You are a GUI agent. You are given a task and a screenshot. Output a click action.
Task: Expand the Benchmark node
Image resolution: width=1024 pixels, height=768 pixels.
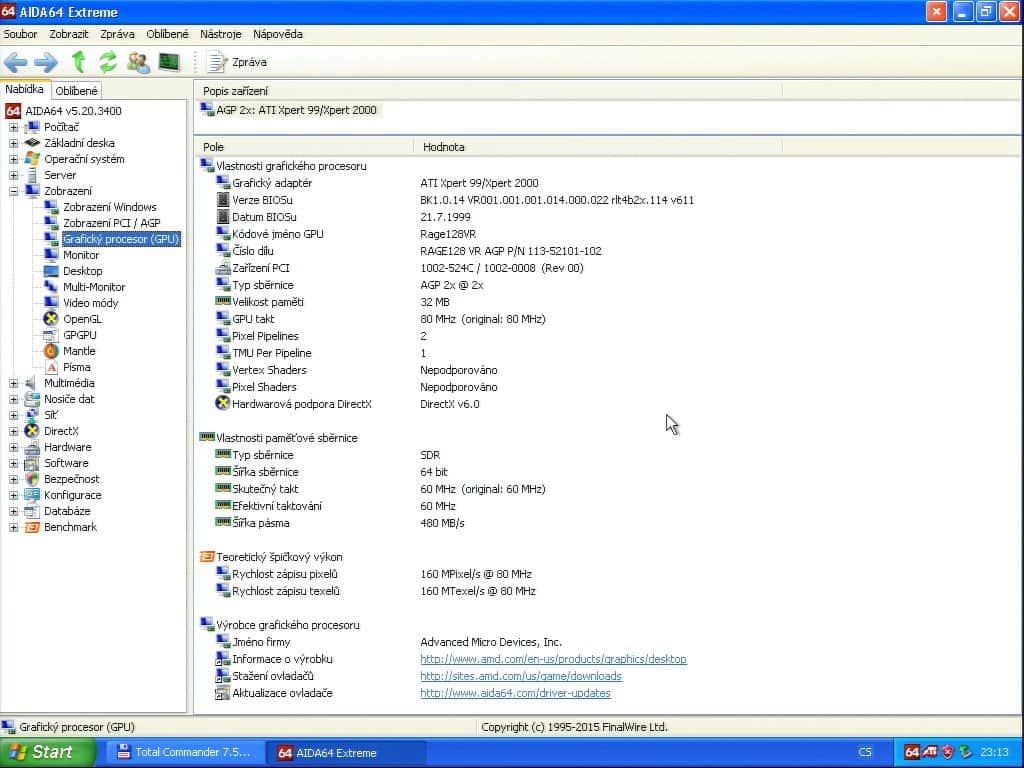(13, 527)
